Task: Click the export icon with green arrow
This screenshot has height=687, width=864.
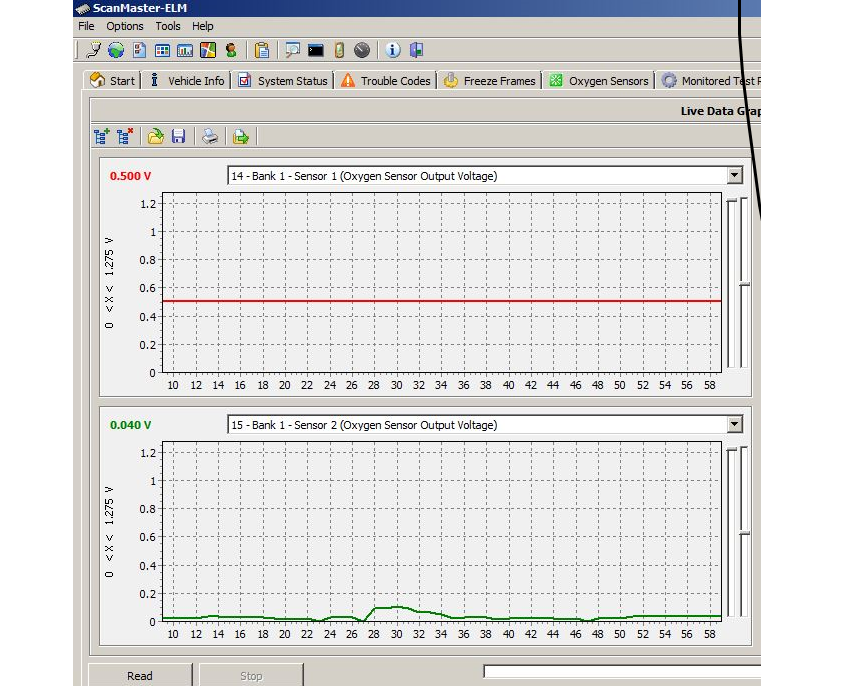Action: [241, 137]
